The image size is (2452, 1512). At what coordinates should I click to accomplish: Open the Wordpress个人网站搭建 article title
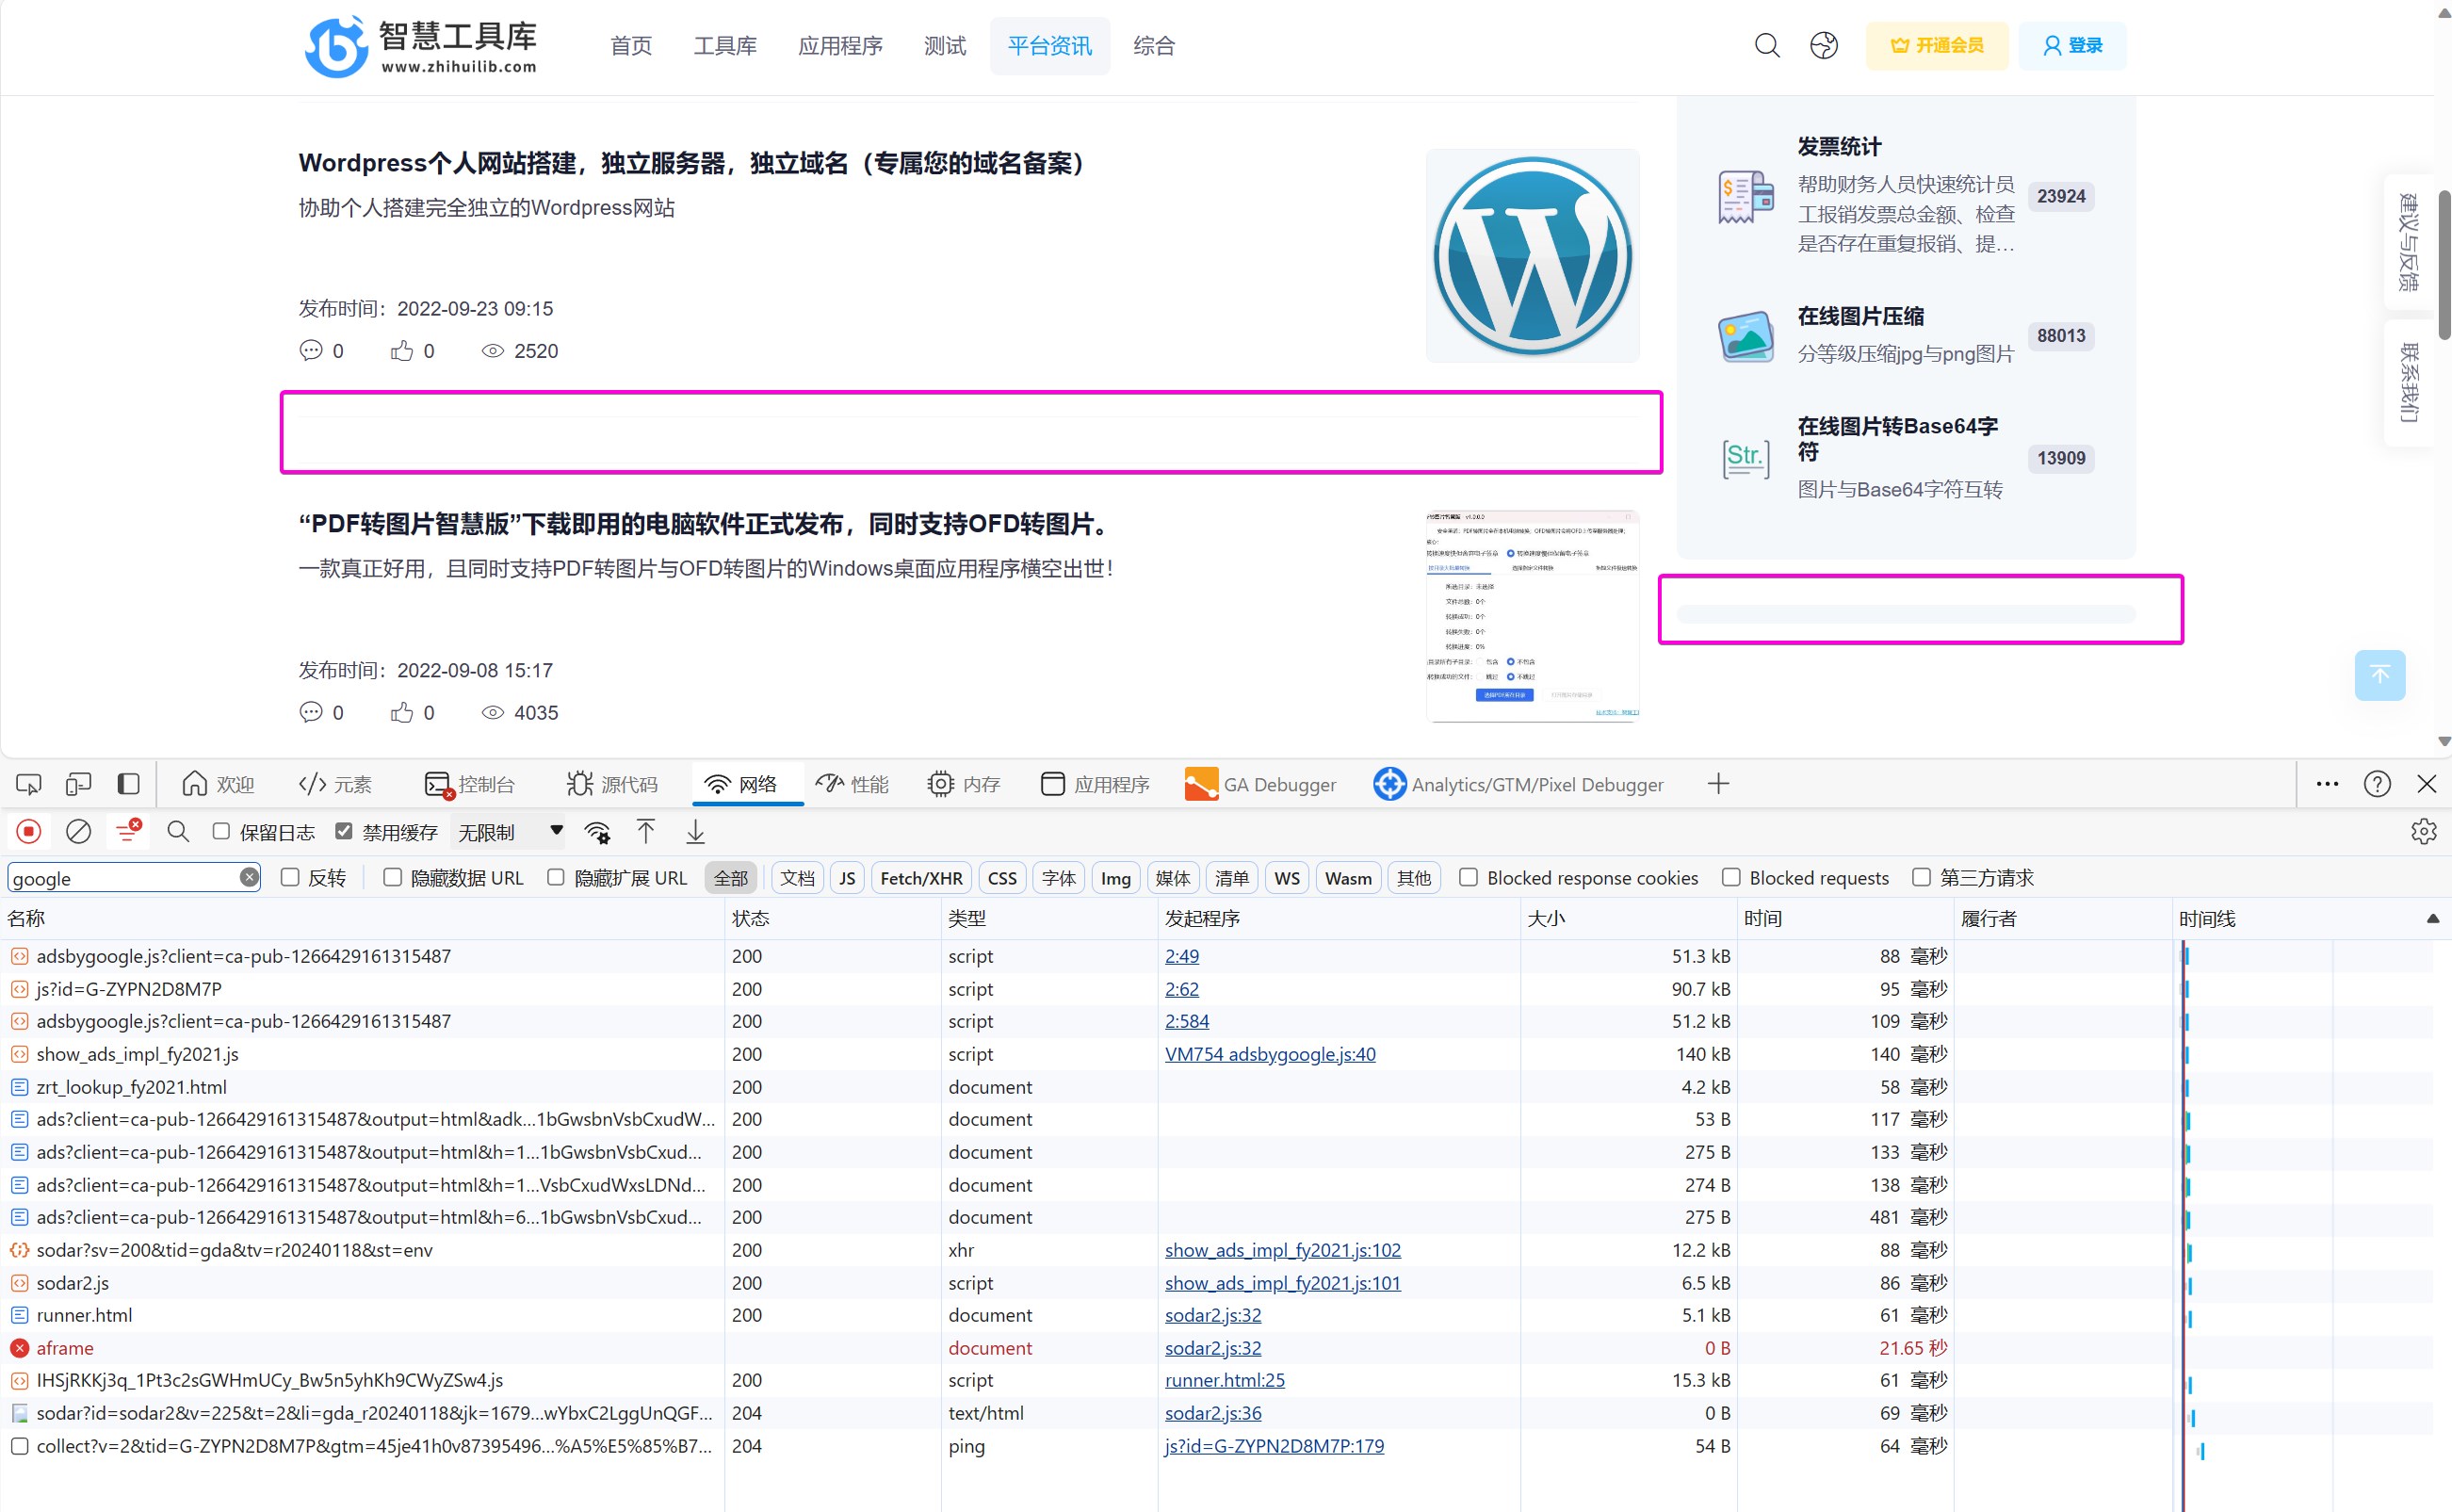tap(695, 163)
